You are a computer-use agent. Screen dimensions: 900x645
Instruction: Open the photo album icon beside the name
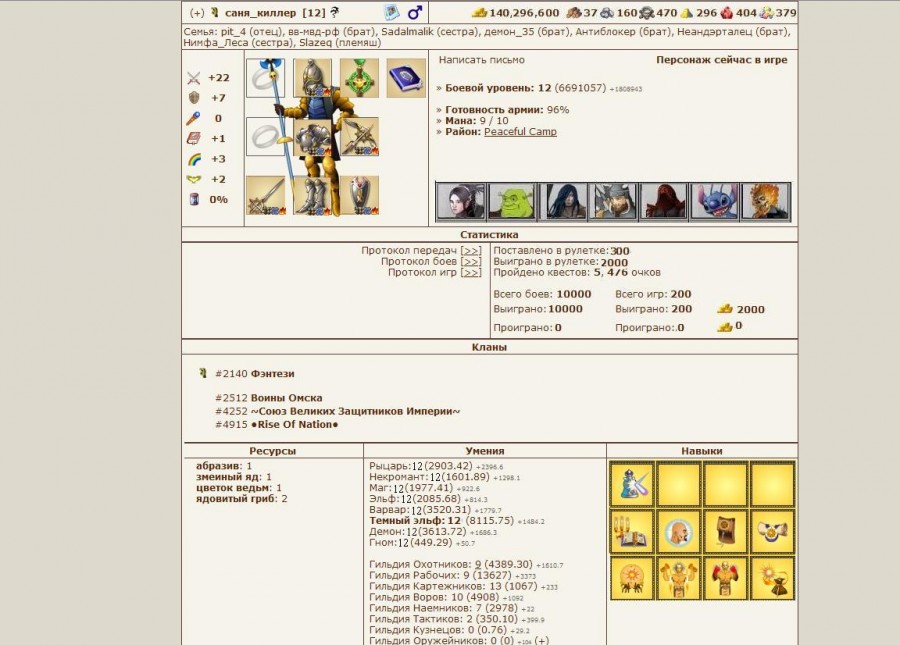pos(391,12)
